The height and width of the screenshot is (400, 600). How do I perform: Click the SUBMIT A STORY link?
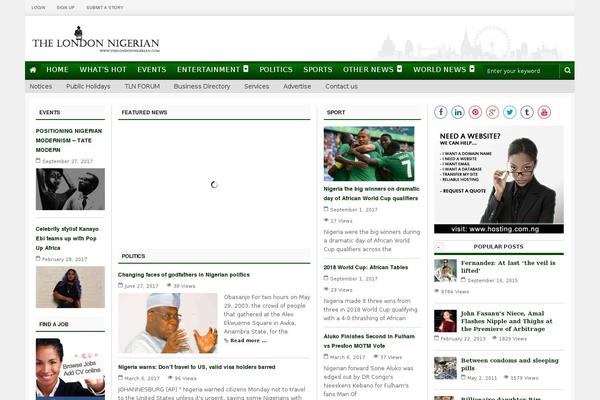[105, 8]
